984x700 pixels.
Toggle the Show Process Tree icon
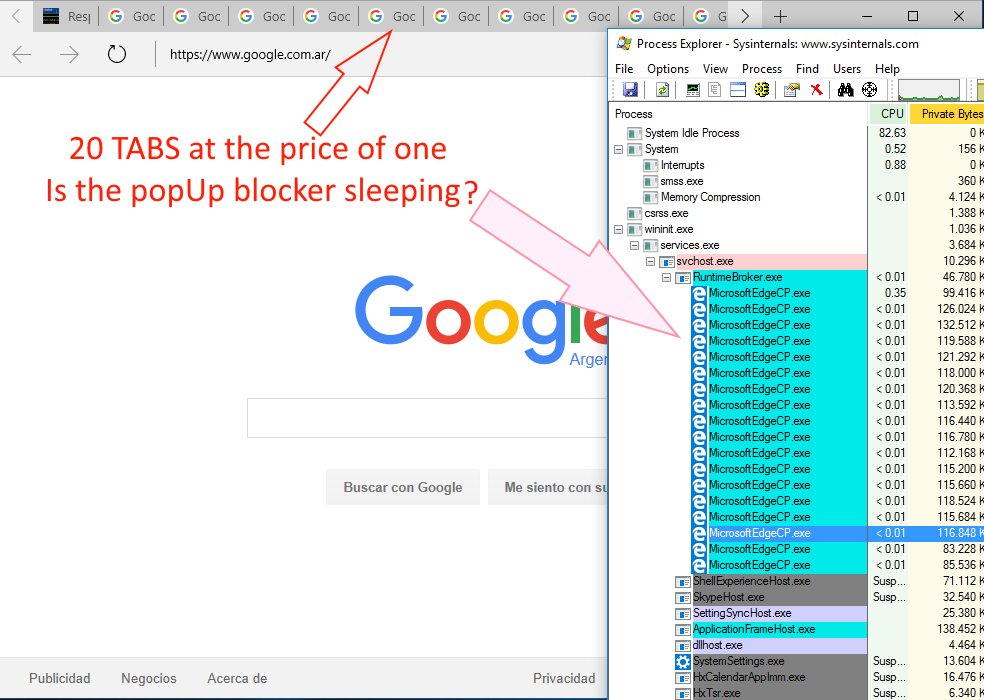[x=715, y=90]
